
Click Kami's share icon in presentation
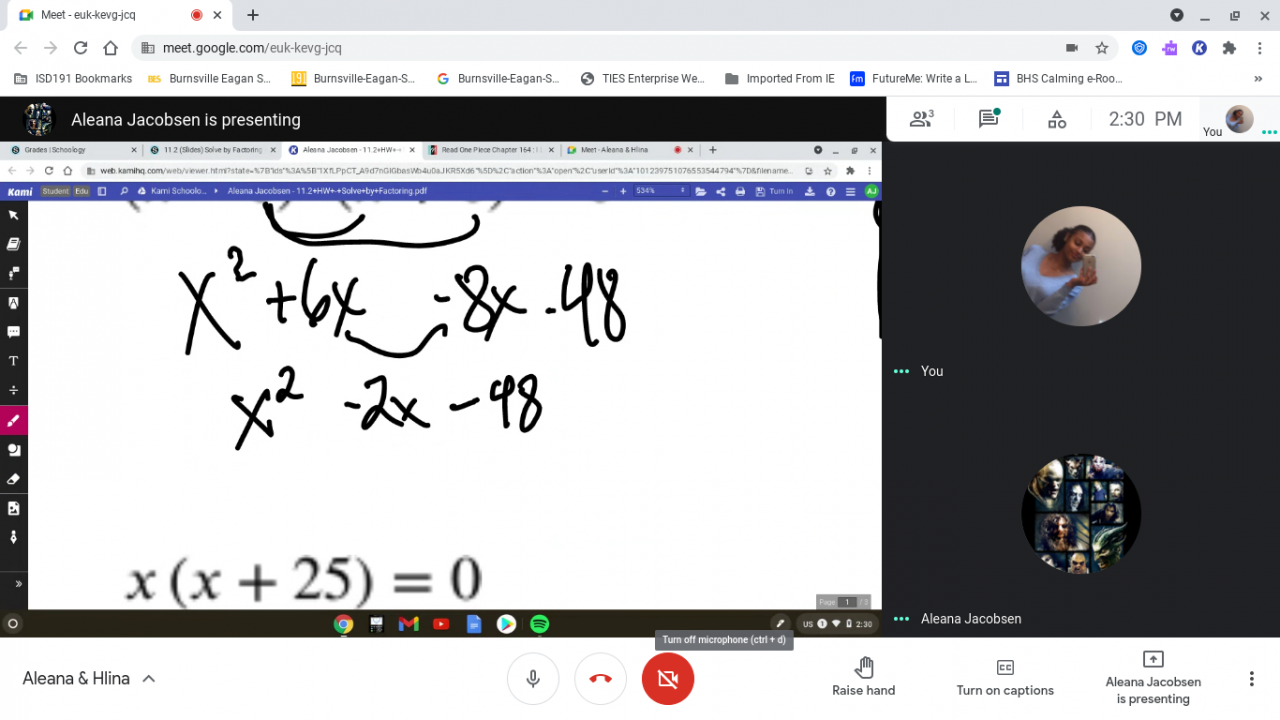720,191
